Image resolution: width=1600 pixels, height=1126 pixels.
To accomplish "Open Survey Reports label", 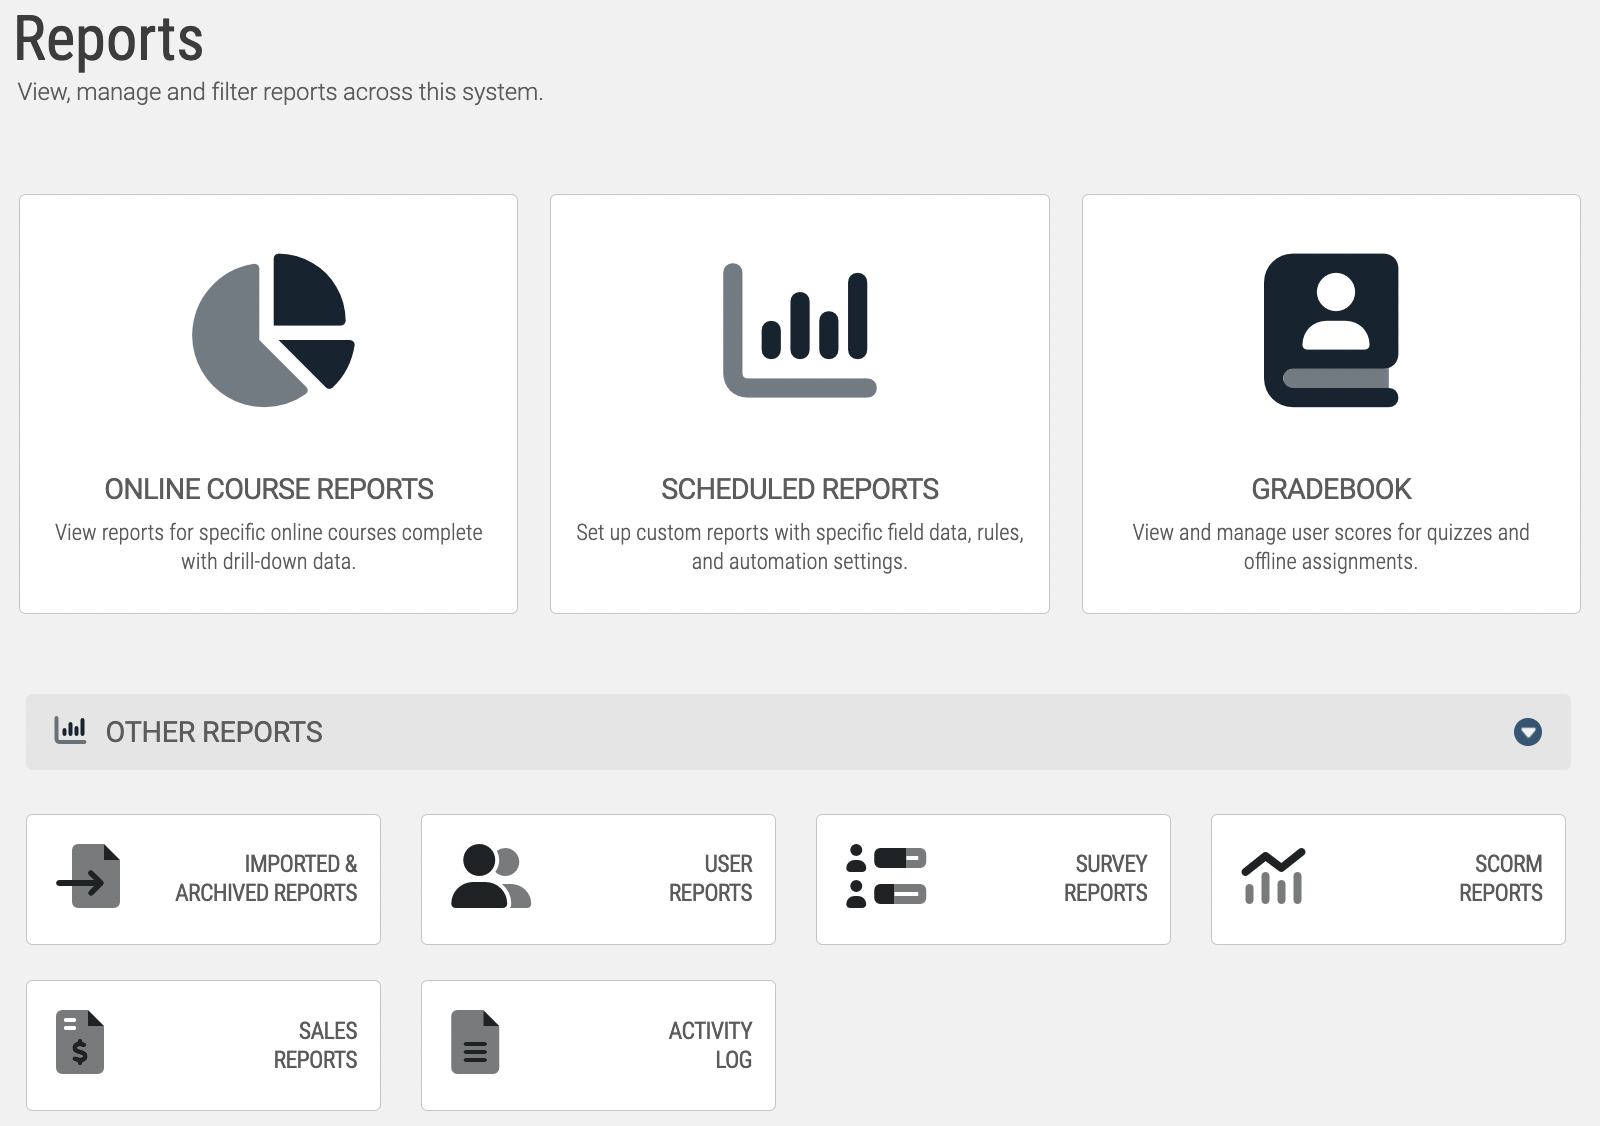I will (1105, 878).
